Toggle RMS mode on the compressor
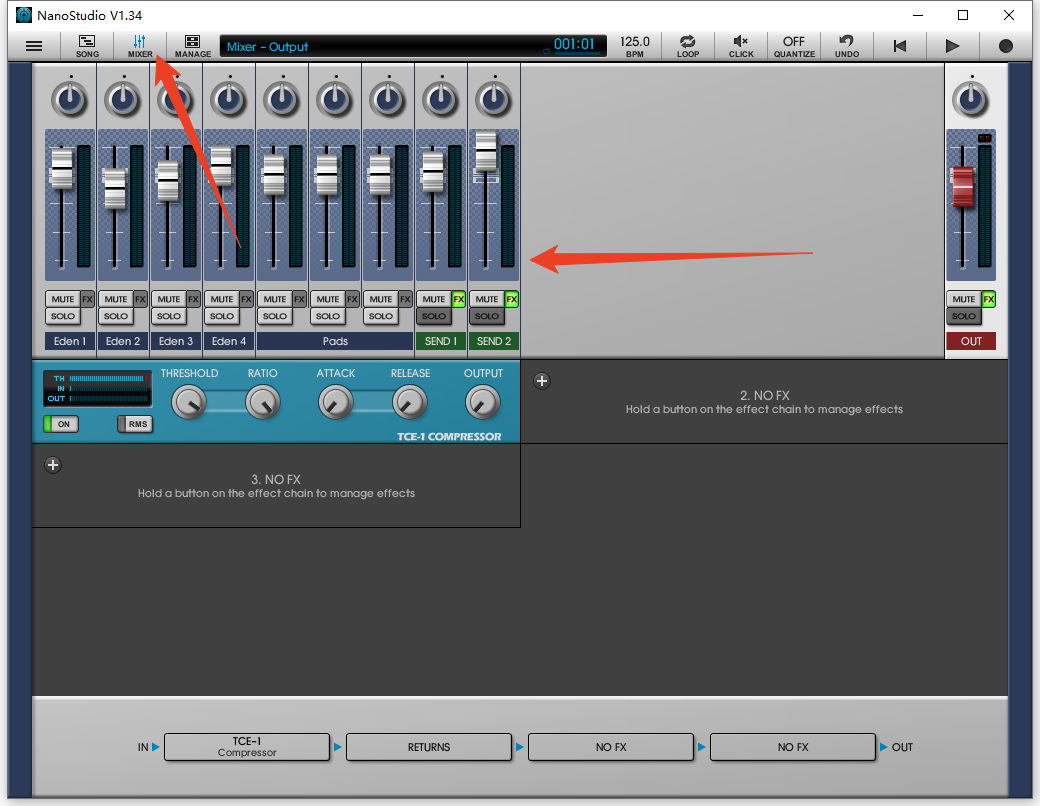The image size is (1040, 806). click(x=135, y=424)
